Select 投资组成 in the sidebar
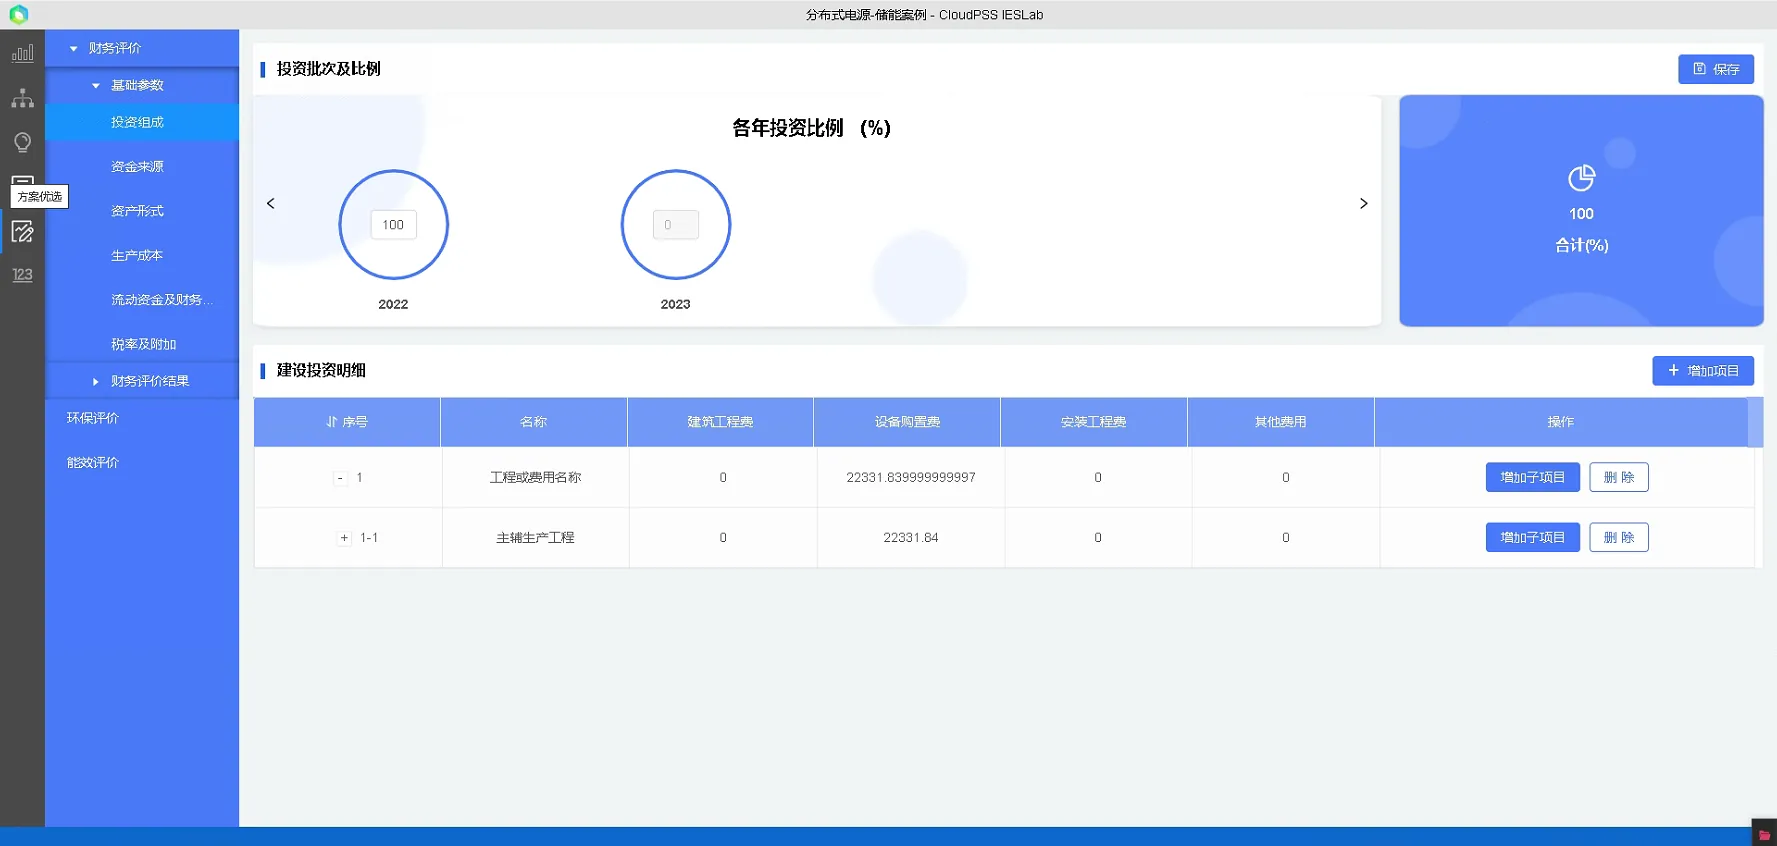 (x=142, y=122)
